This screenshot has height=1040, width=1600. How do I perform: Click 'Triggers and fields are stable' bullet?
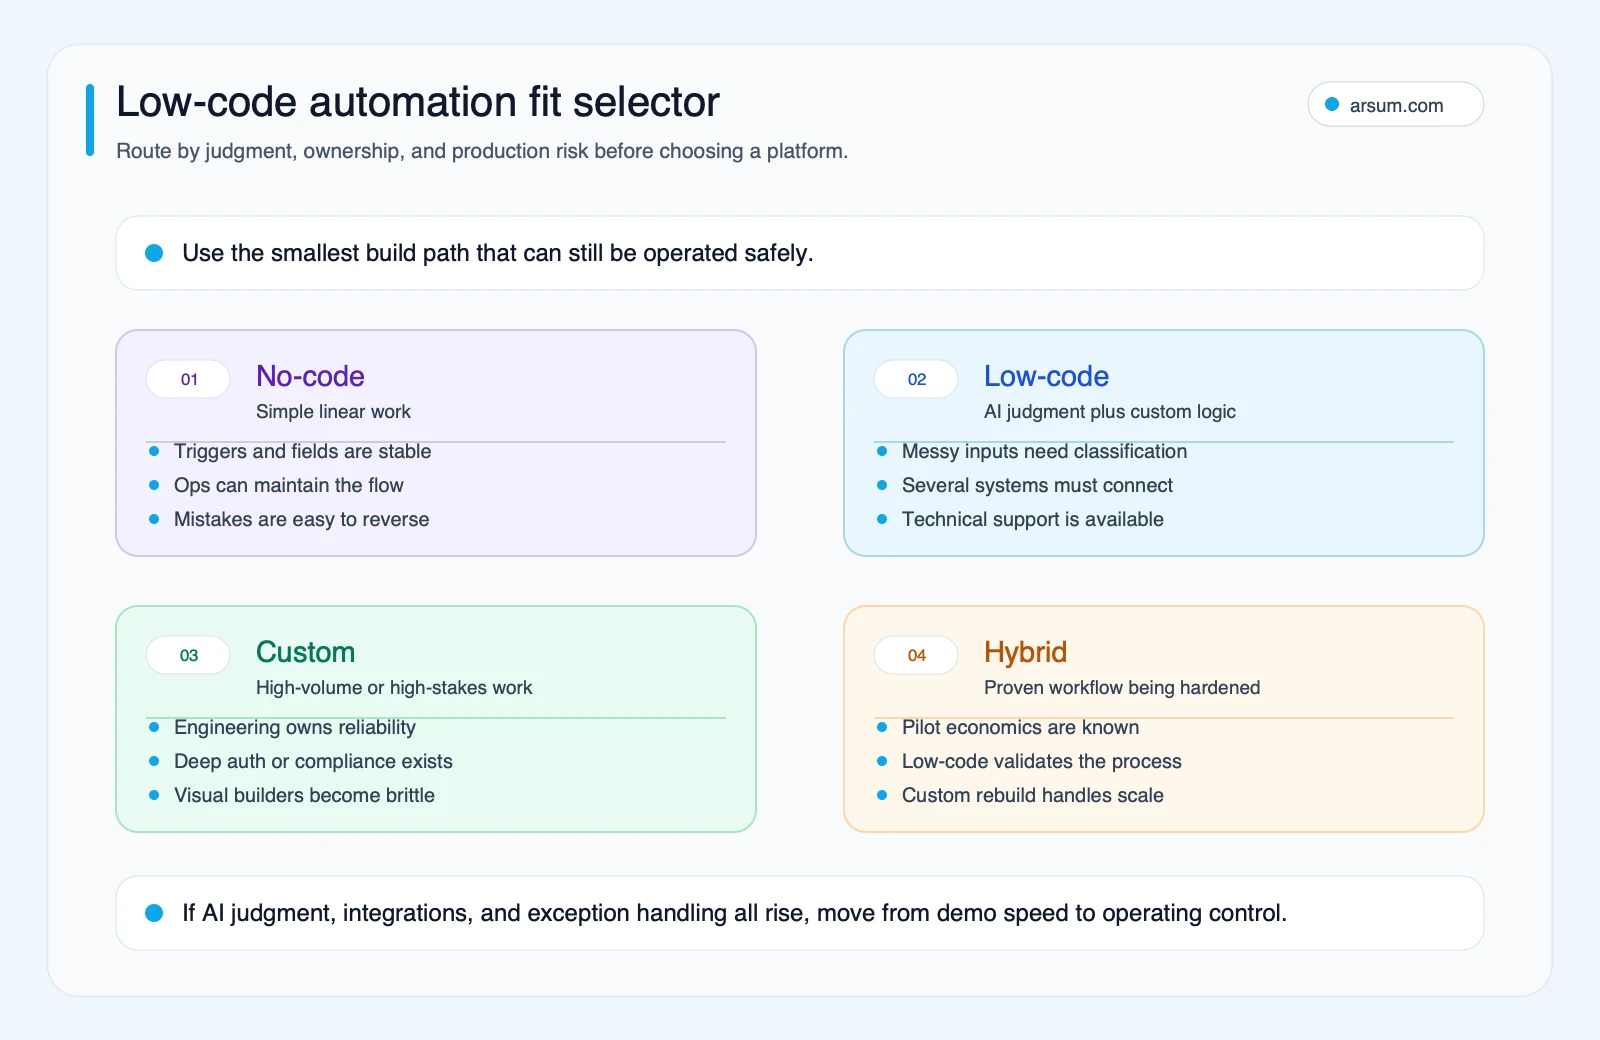coord(302,451)
